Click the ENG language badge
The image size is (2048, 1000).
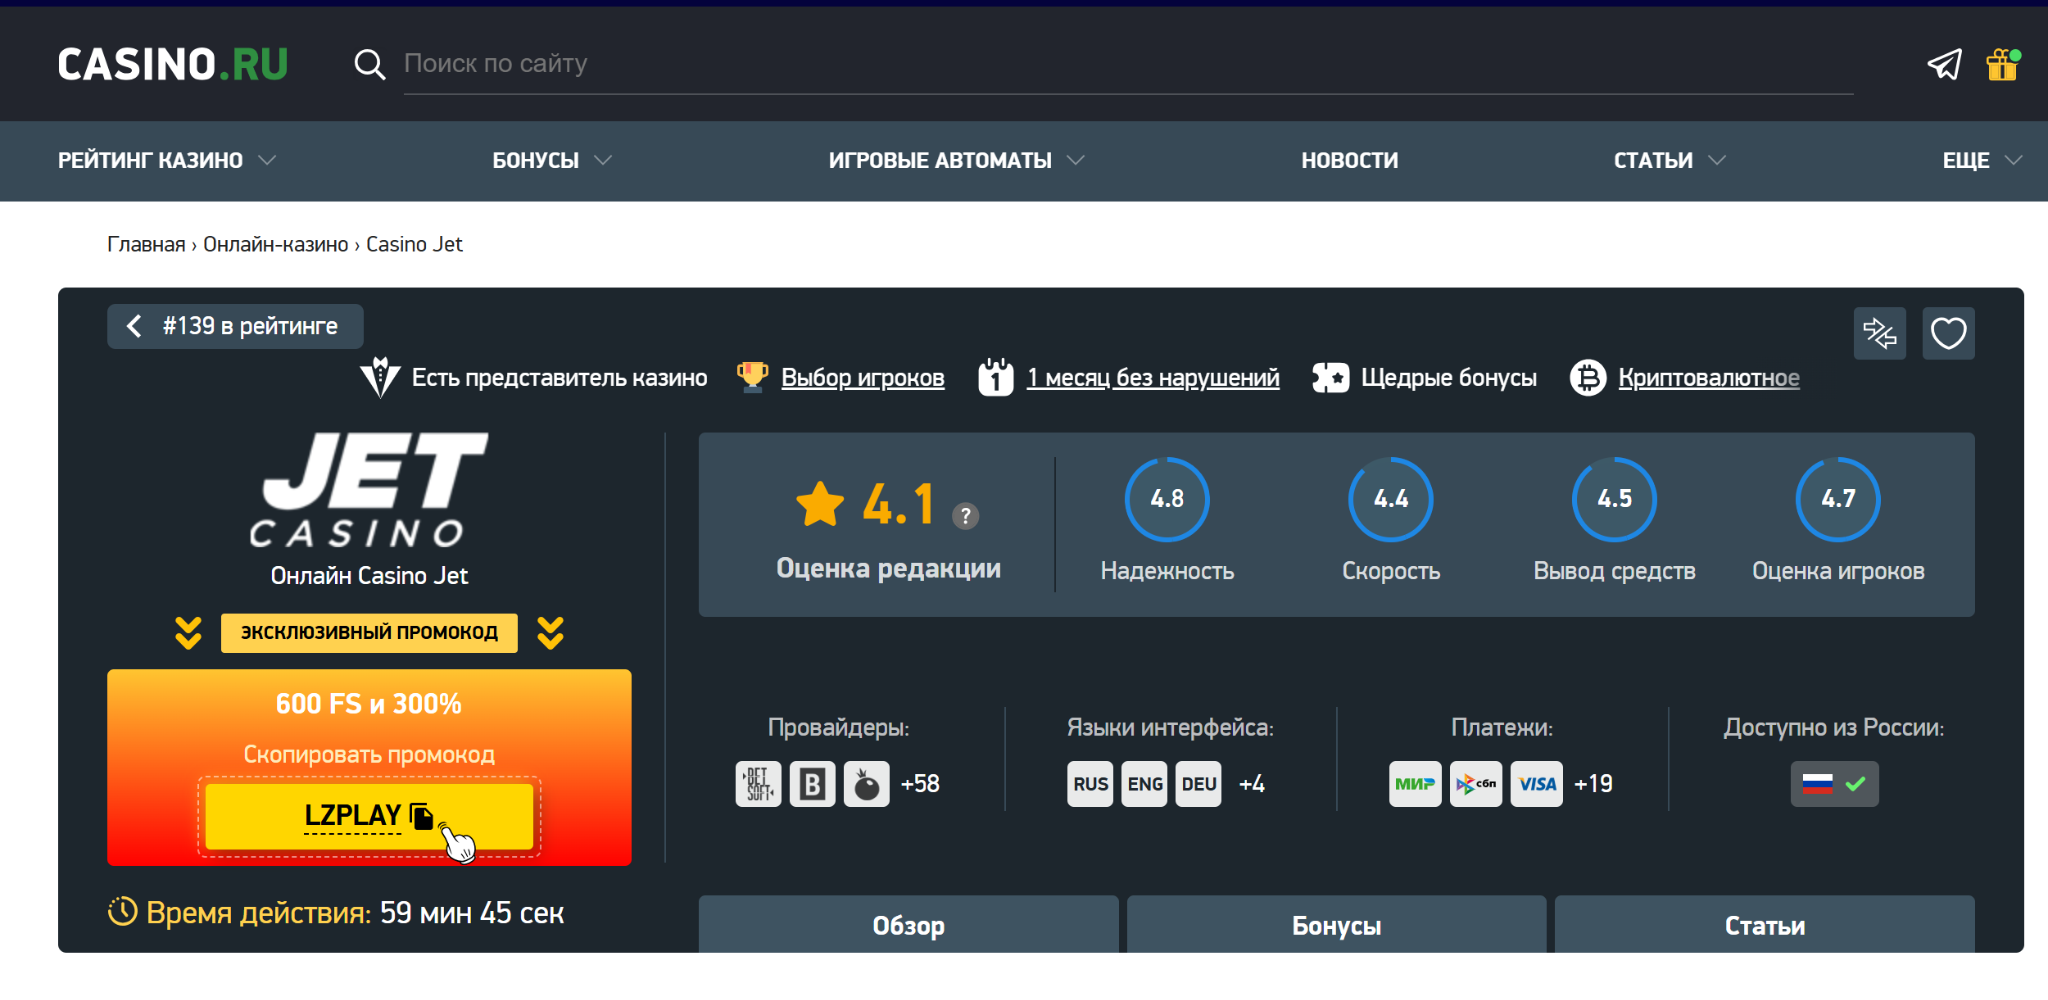(x=1145, y=784)
